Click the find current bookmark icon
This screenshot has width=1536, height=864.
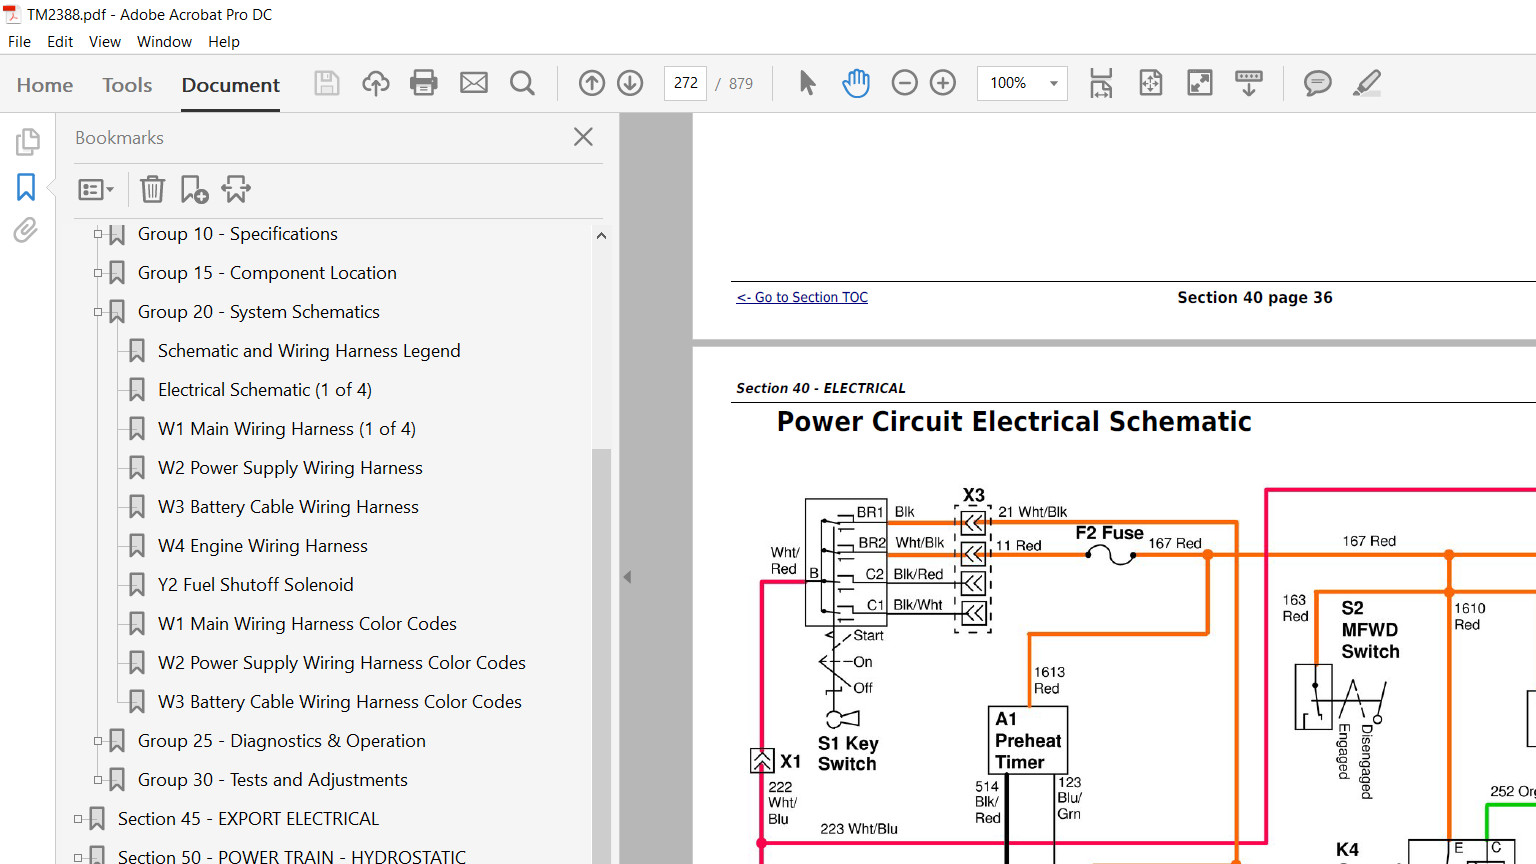pyautogui.click(x=237, y=189)
